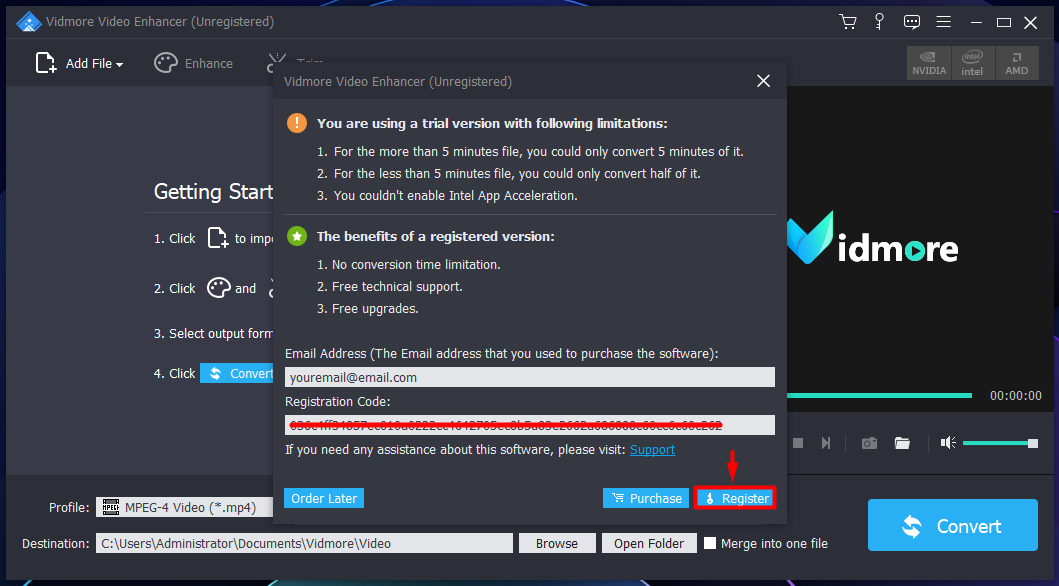1059x586 pixels.
Task: Mute audio with the speaker icon
Action: coord(948,443)
